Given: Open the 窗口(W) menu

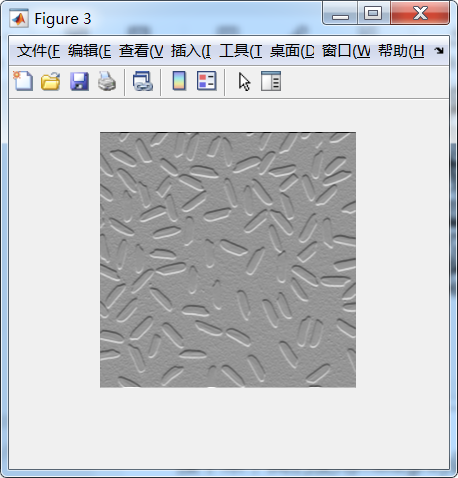Looking at the screenshot, I should [x=346, y=51].
